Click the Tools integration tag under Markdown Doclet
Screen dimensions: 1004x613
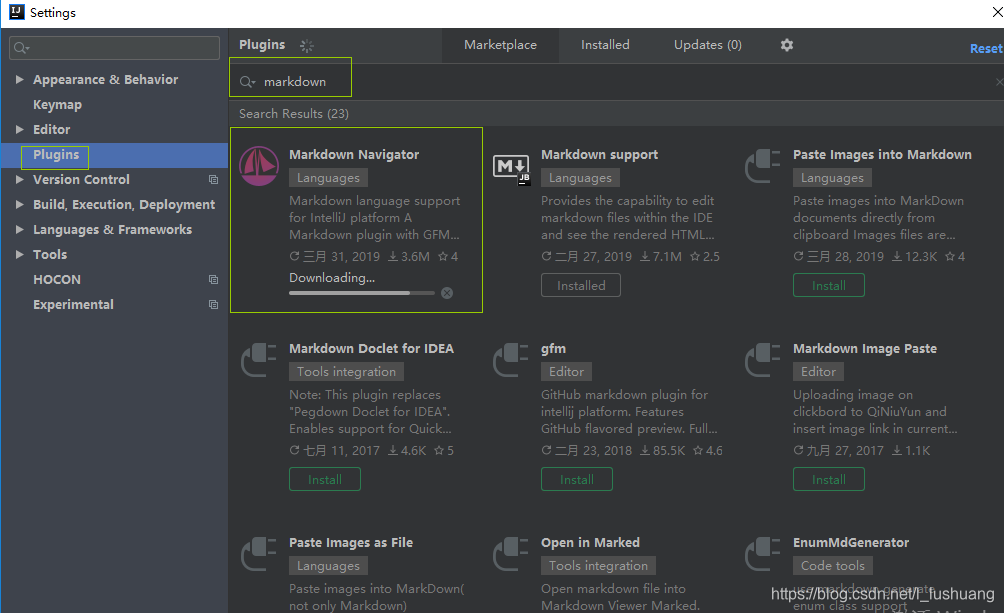(x=346, y=372)
